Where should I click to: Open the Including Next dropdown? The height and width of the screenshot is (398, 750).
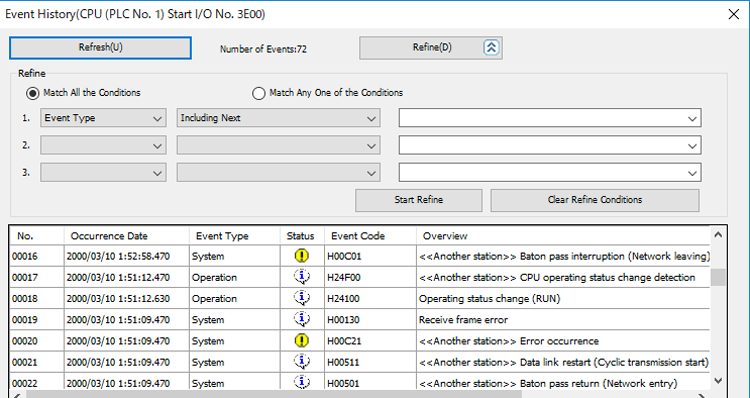[278, 118]
